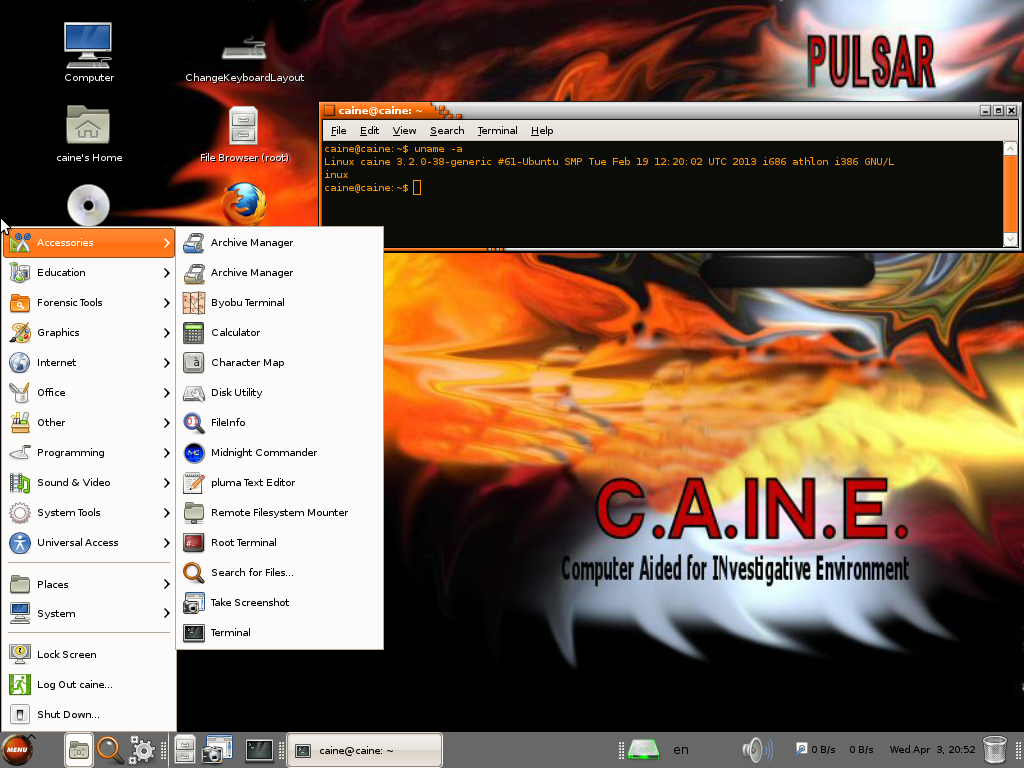Screen dimensions: 1024x768
Task: Click the MENU button in the panel
Action: pos(17,750)
